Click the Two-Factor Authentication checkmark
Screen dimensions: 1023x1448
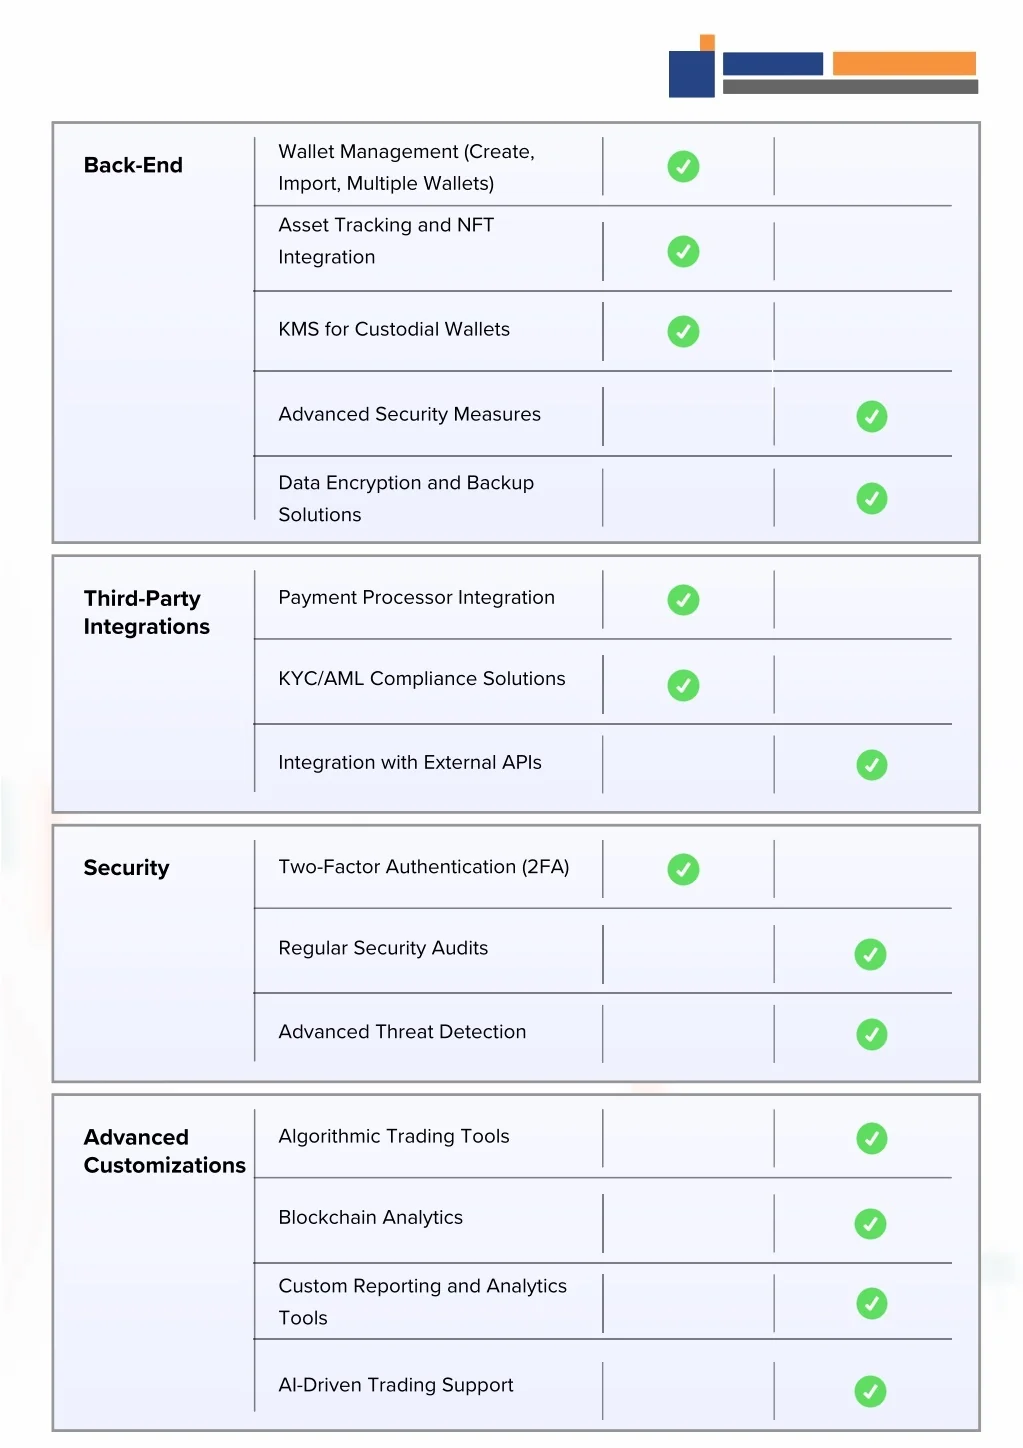click(683, 869)
